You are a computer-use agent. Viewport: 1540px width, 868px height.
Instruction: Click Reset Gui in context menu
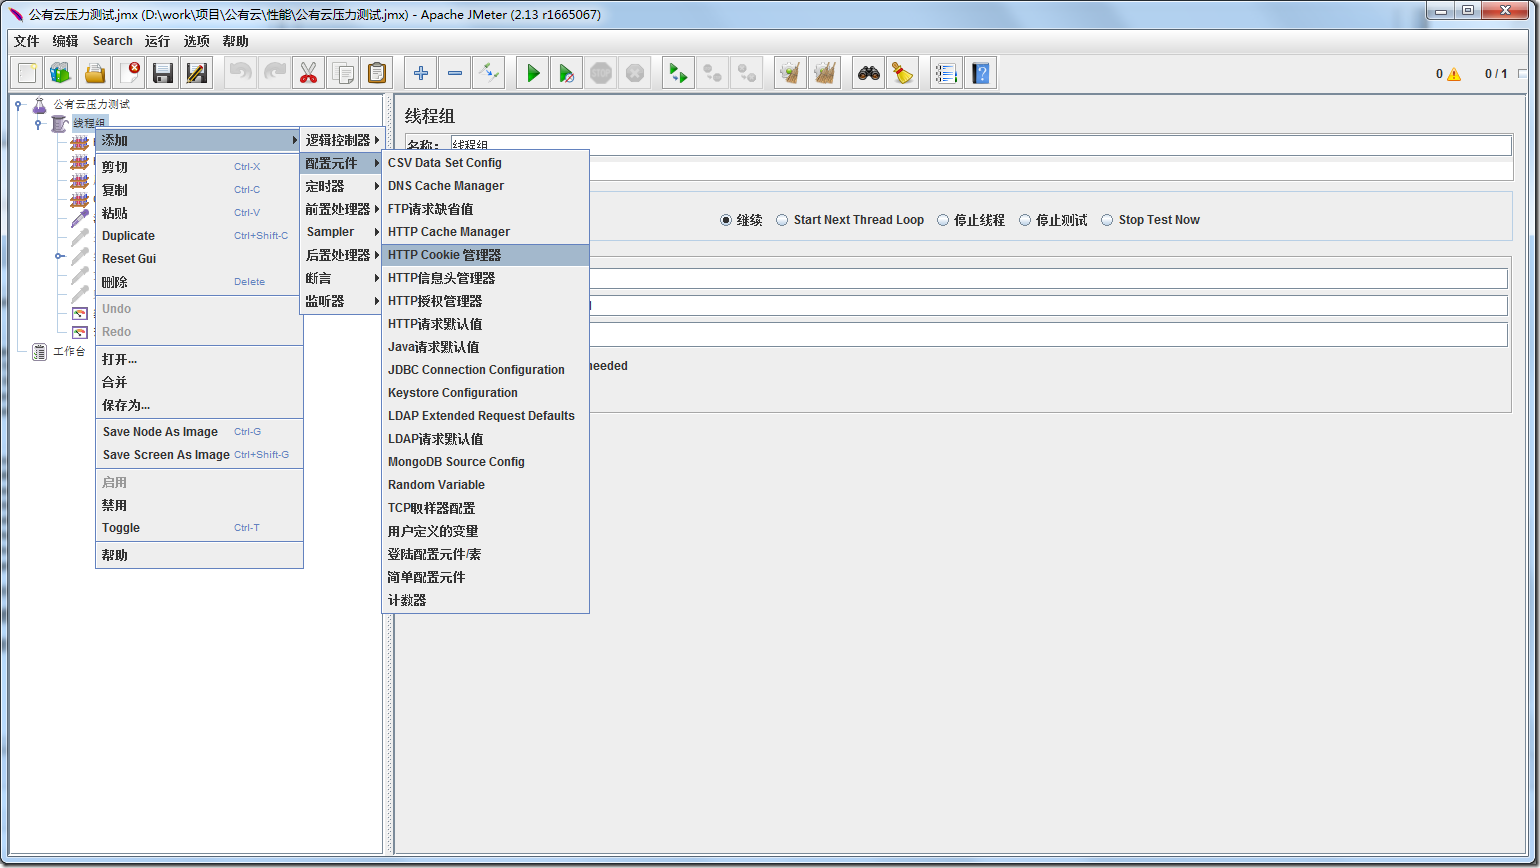[199, 259]
